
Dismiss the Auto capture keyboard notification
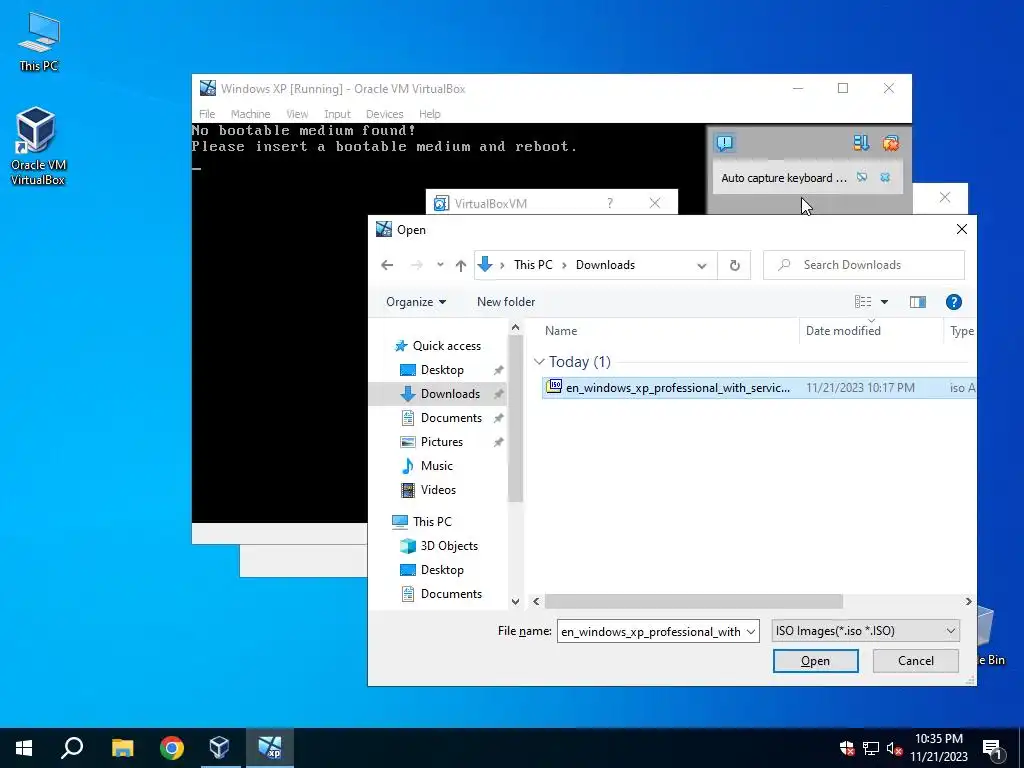(885, 177)
